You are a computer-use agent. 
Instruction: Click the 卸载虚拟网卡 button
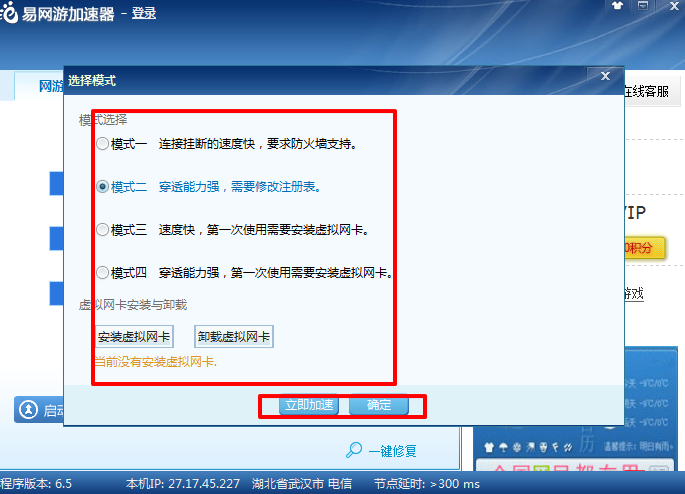[x=234, y=336]
